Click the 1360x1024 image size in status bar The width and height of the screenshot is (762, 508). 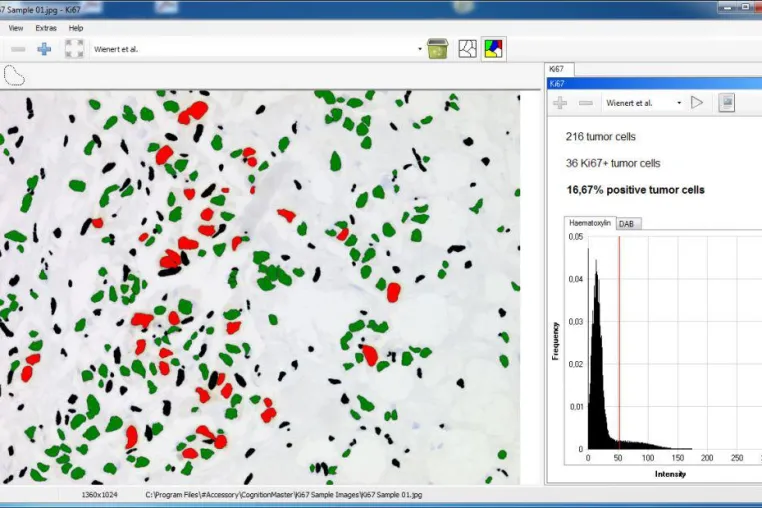[x=100, y=495]
